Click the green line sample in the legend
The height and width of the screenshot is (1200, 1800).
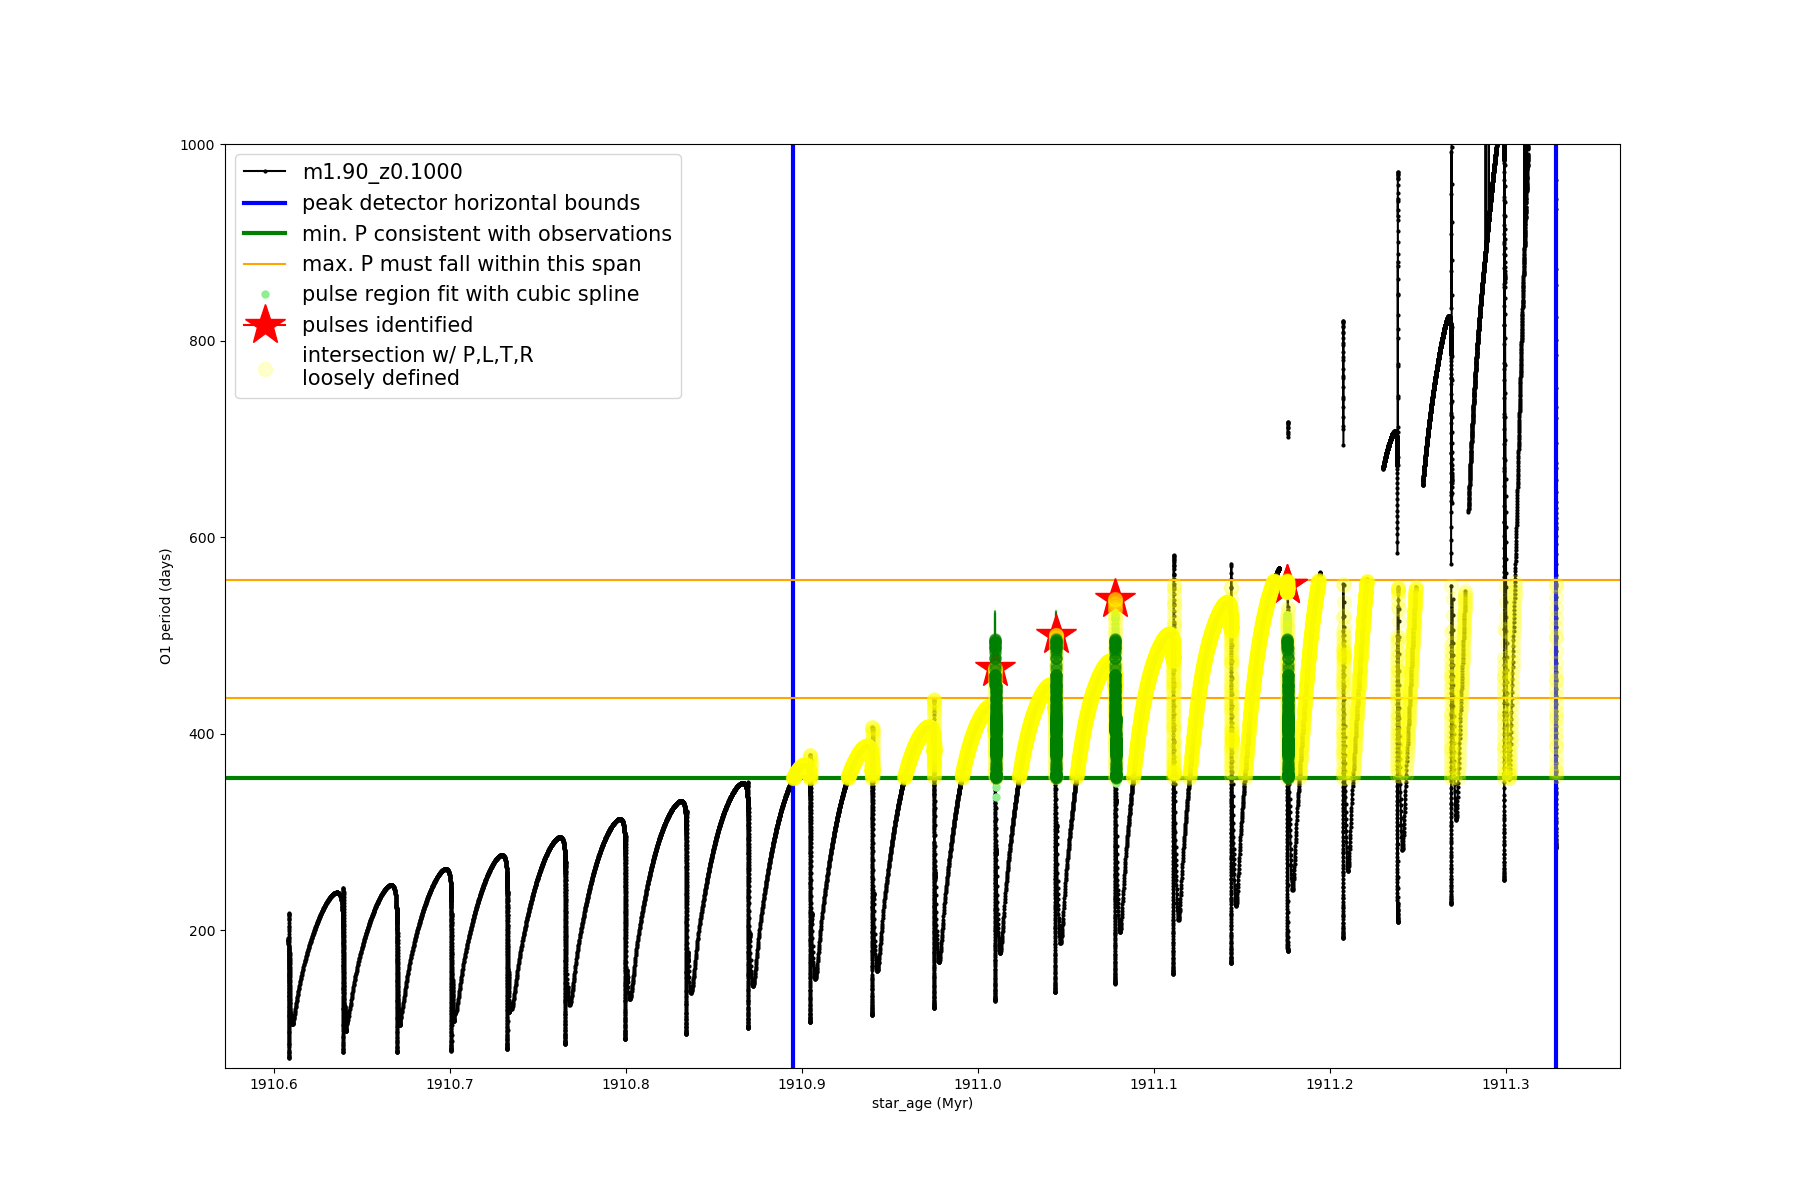[265, 234]
